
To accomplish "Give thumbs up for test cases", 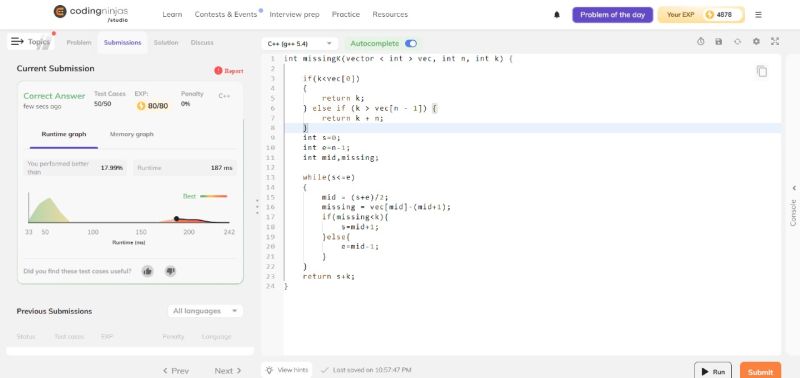I will [147, 271].
